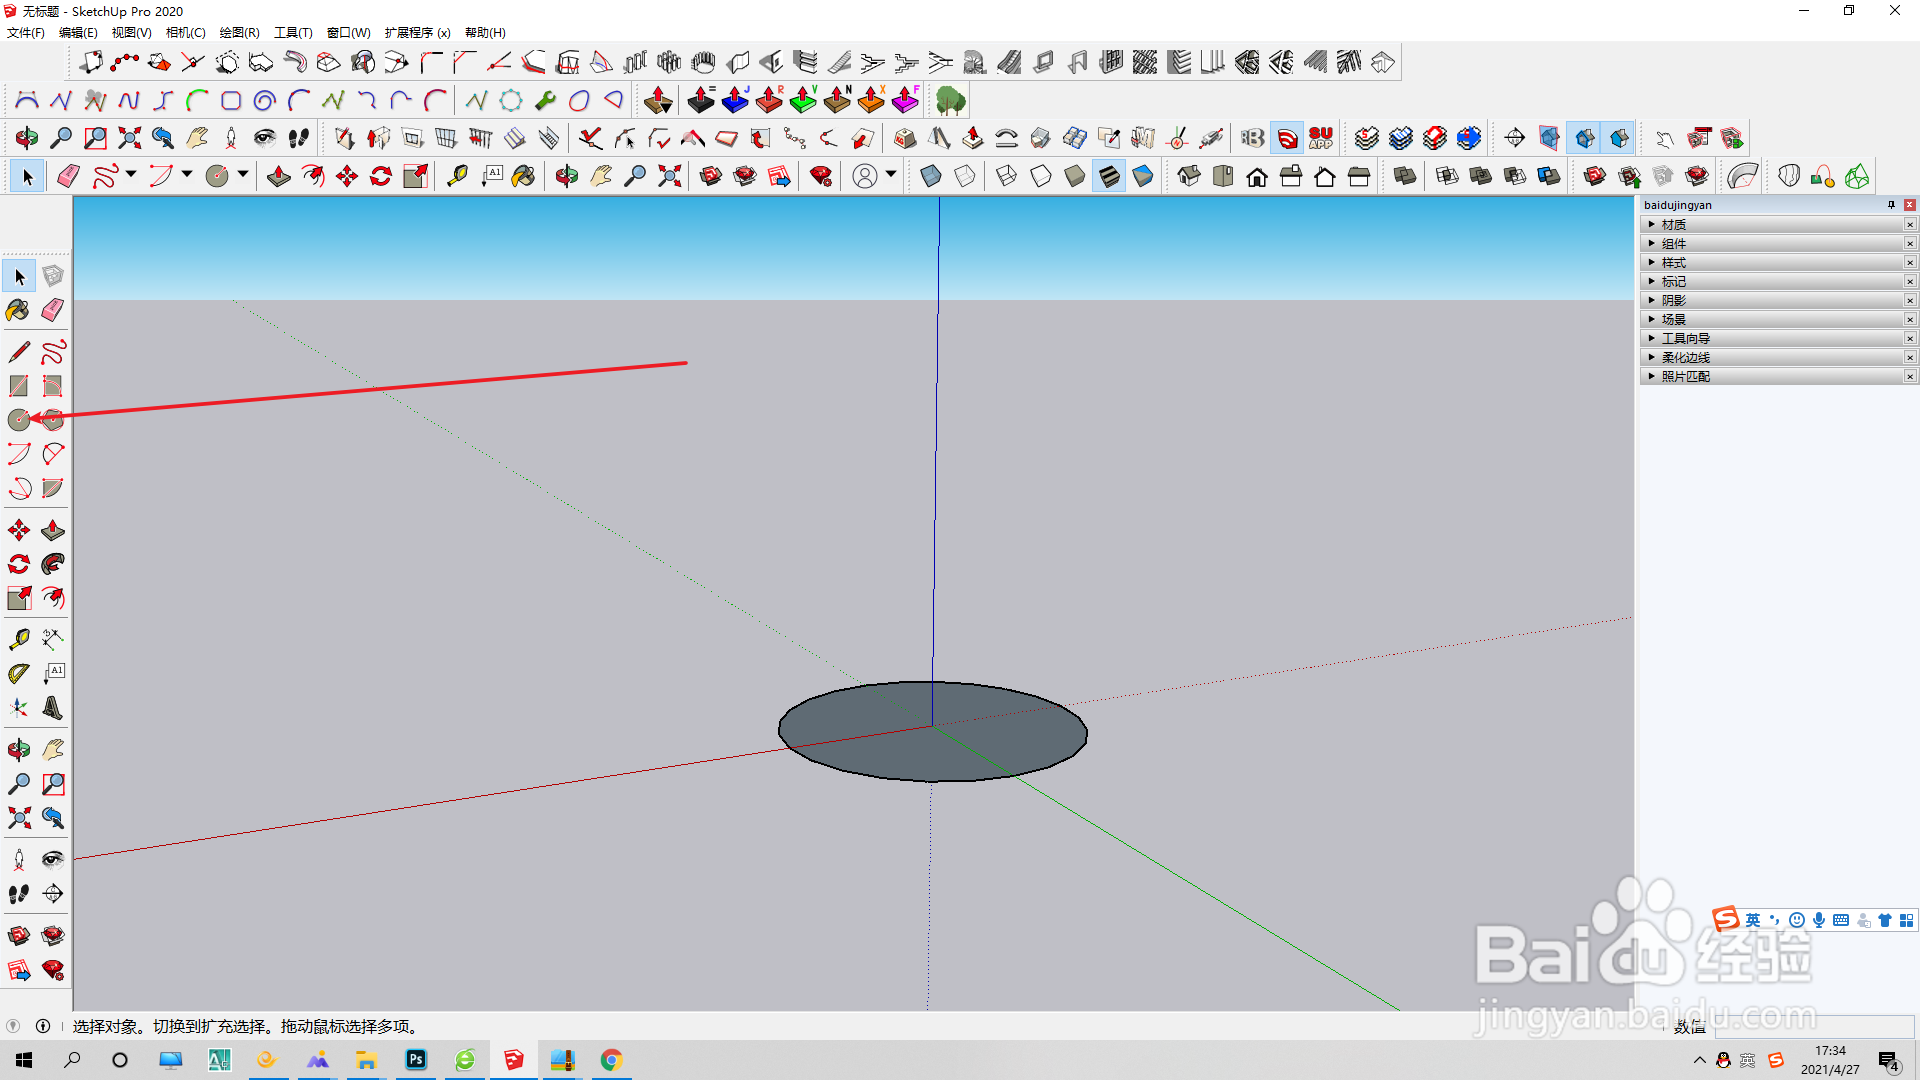Select the Orbit tool in left toolbar
Image resolution: width=1920 pixels, height=1080 pixels.
point(18,750)
